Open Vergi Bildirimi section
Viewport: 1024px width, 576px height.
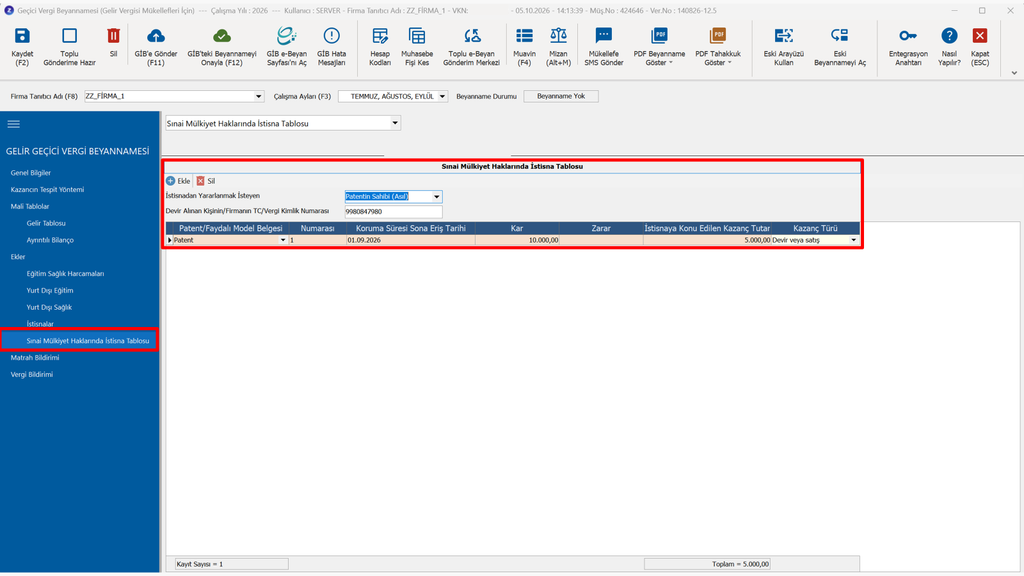[31, 375]
